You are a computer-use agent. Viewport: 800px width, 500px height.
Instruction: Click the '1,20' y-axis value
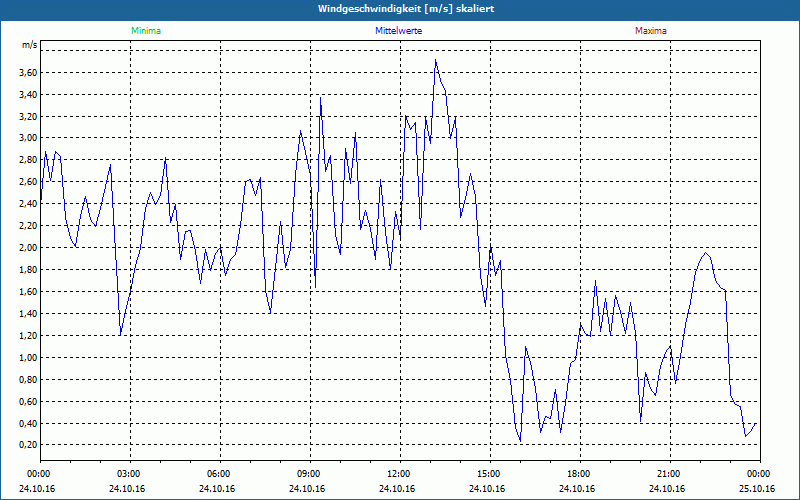click(x=30, y=335)
